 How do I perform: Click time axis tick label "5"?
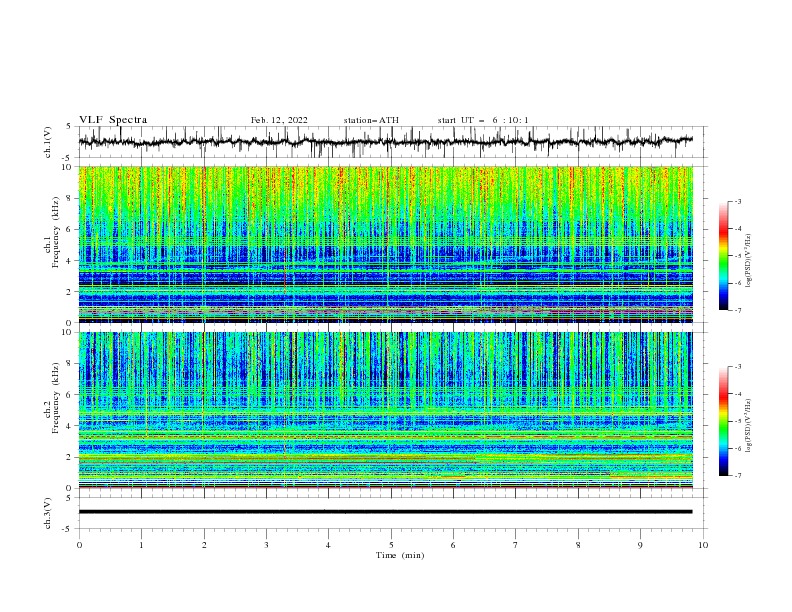coord(391,545)
